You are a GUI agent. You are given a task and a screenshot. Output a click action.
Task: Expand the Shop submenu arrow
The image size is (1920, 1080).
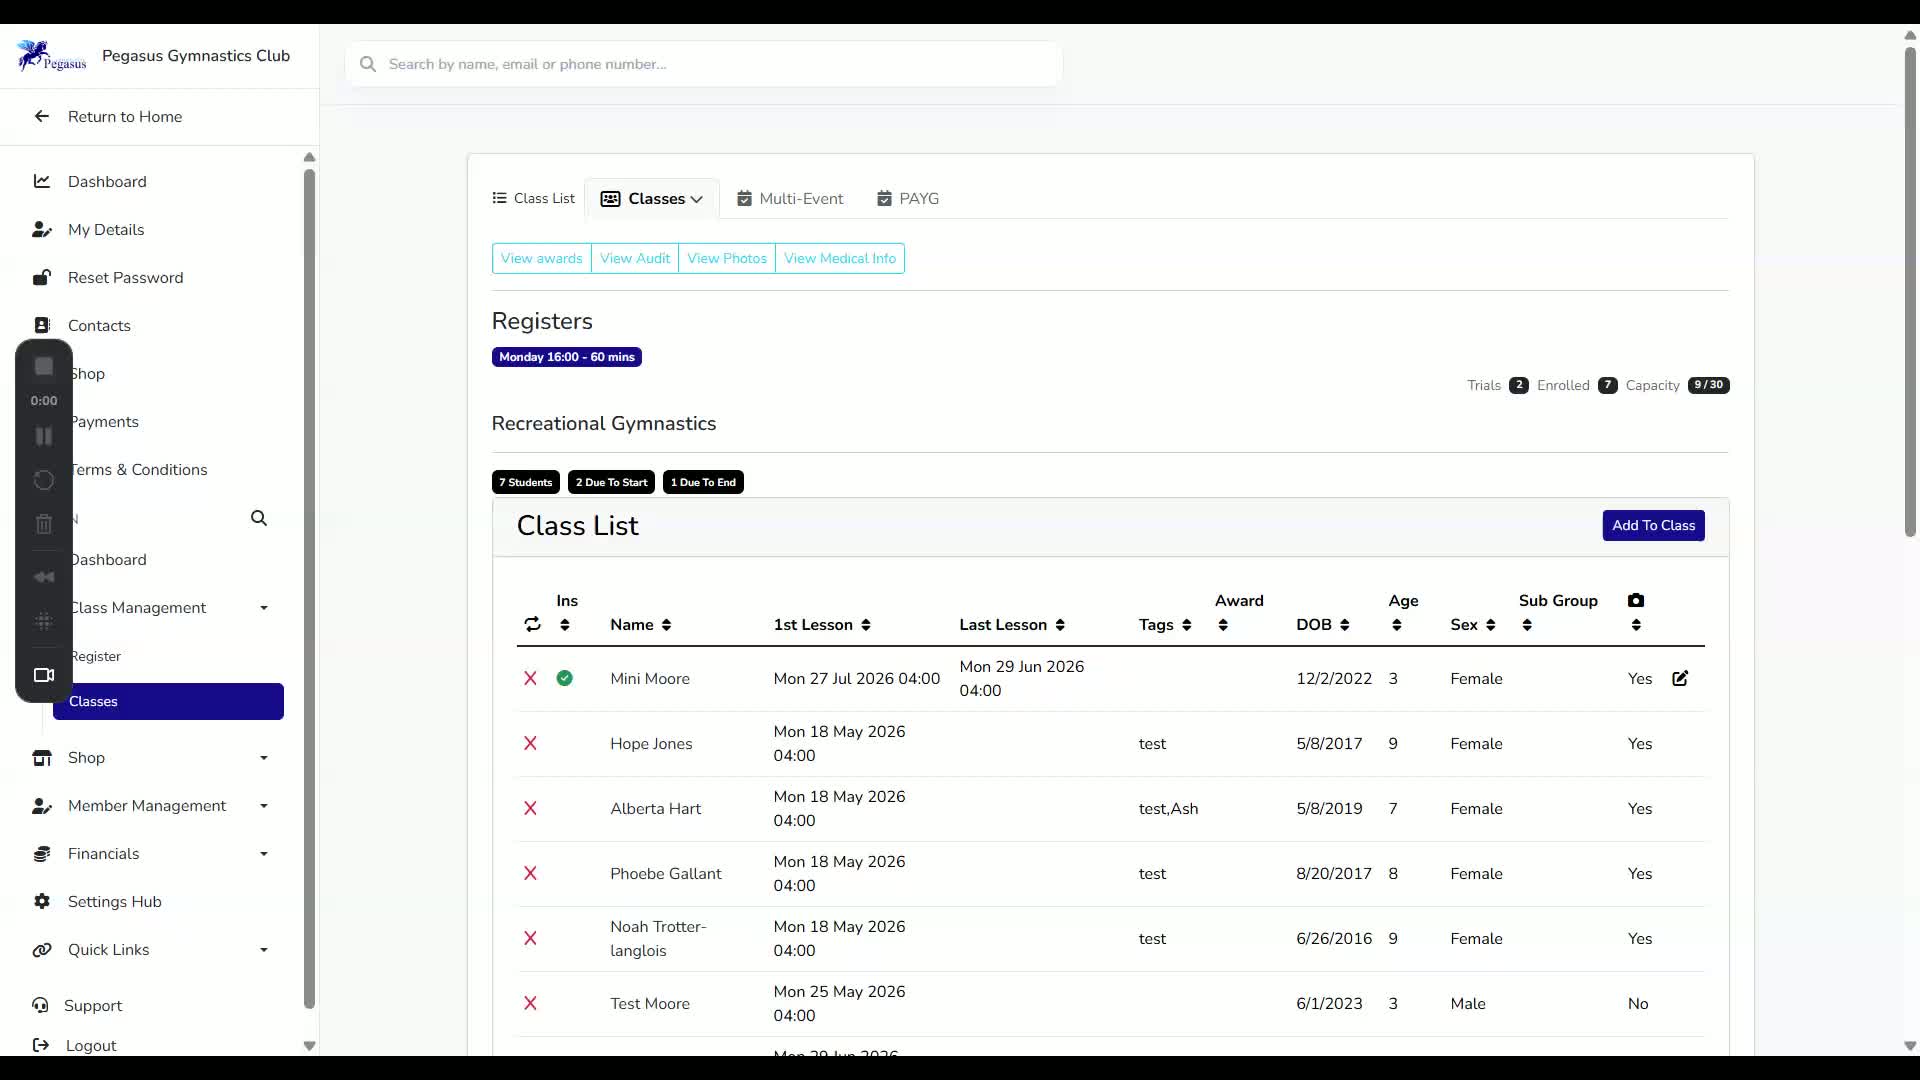pyautogui.click(x=264, y=758)
